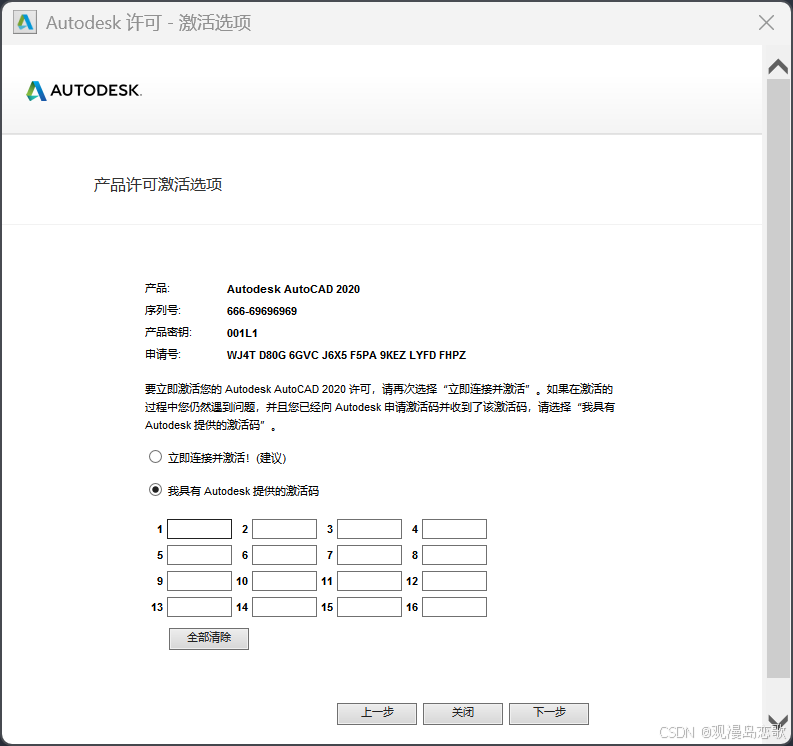793x746 pixels.
Task: Focus activation code field 15
Action: (369, 607)
